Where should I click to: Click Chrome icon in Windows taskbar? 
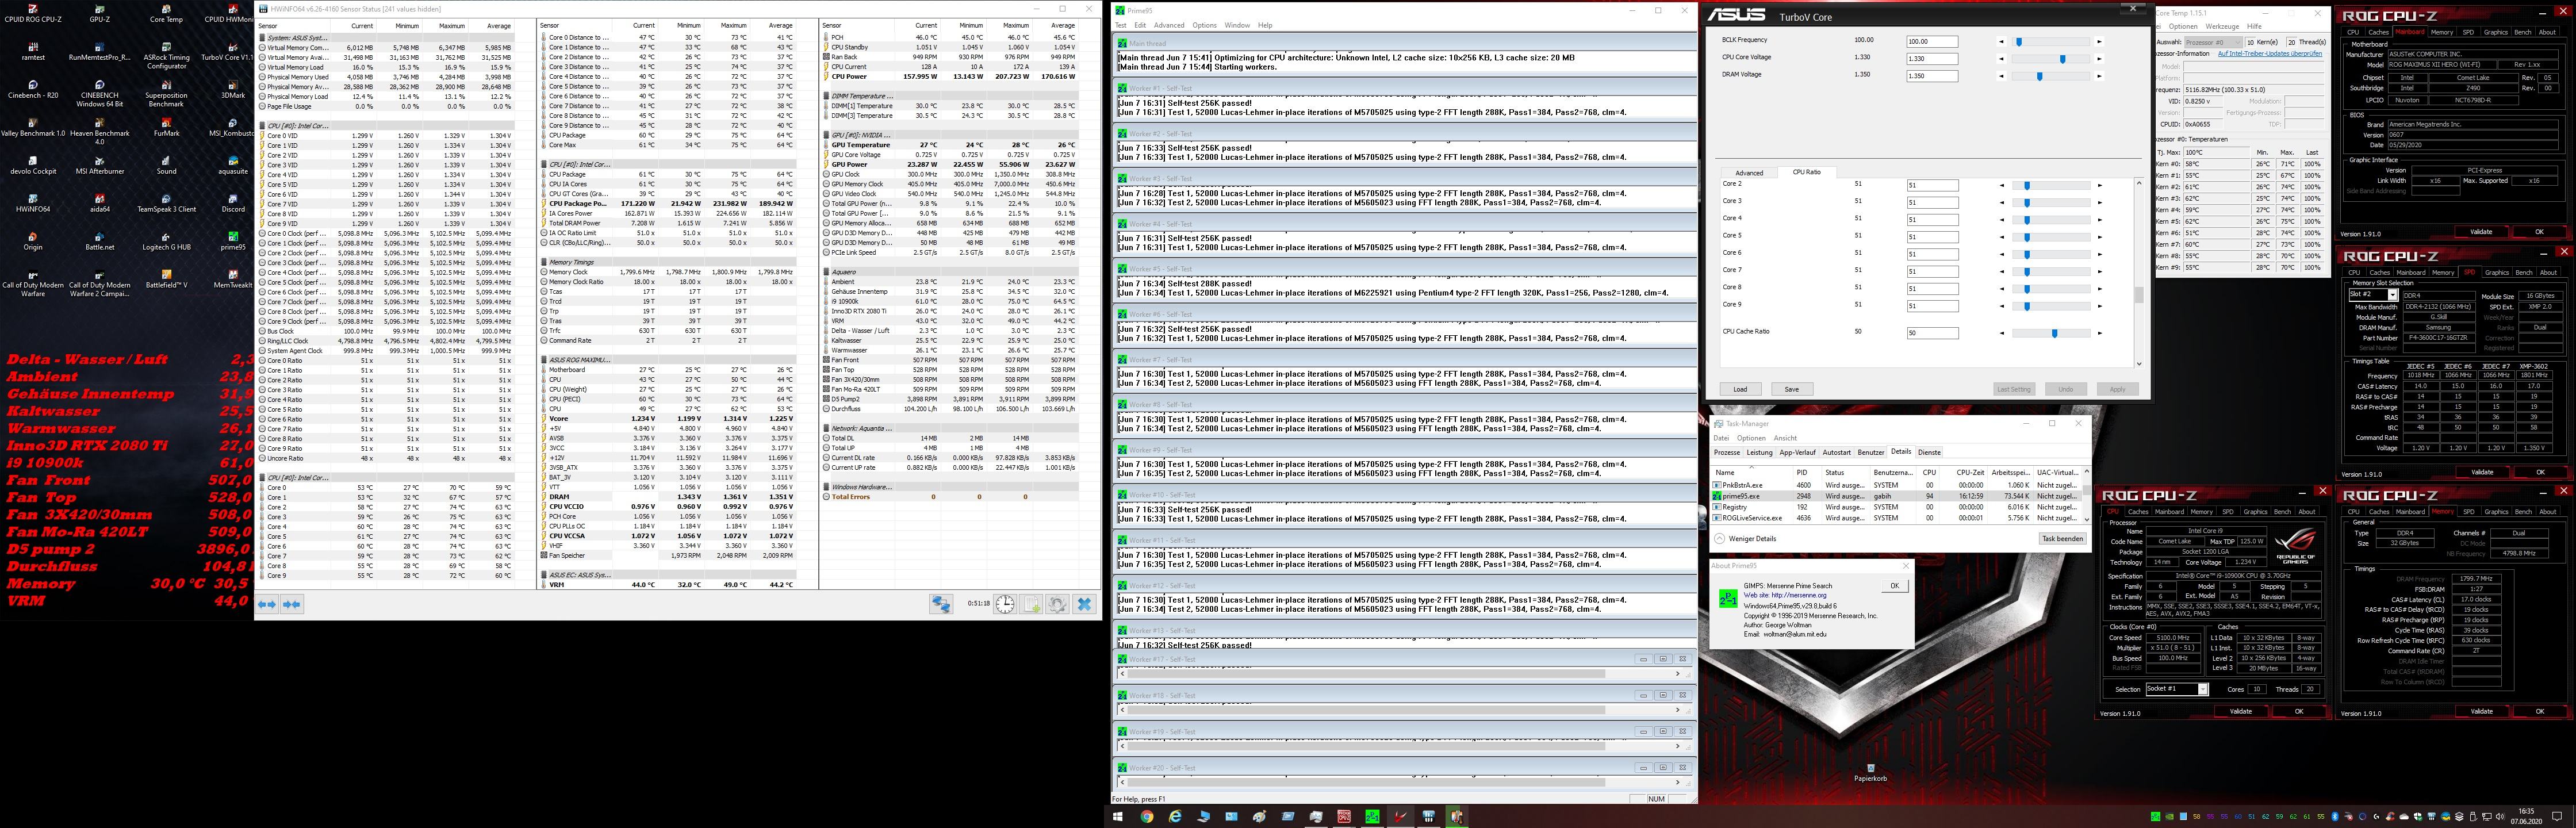pyautogui.click(x=1146, y=817)
